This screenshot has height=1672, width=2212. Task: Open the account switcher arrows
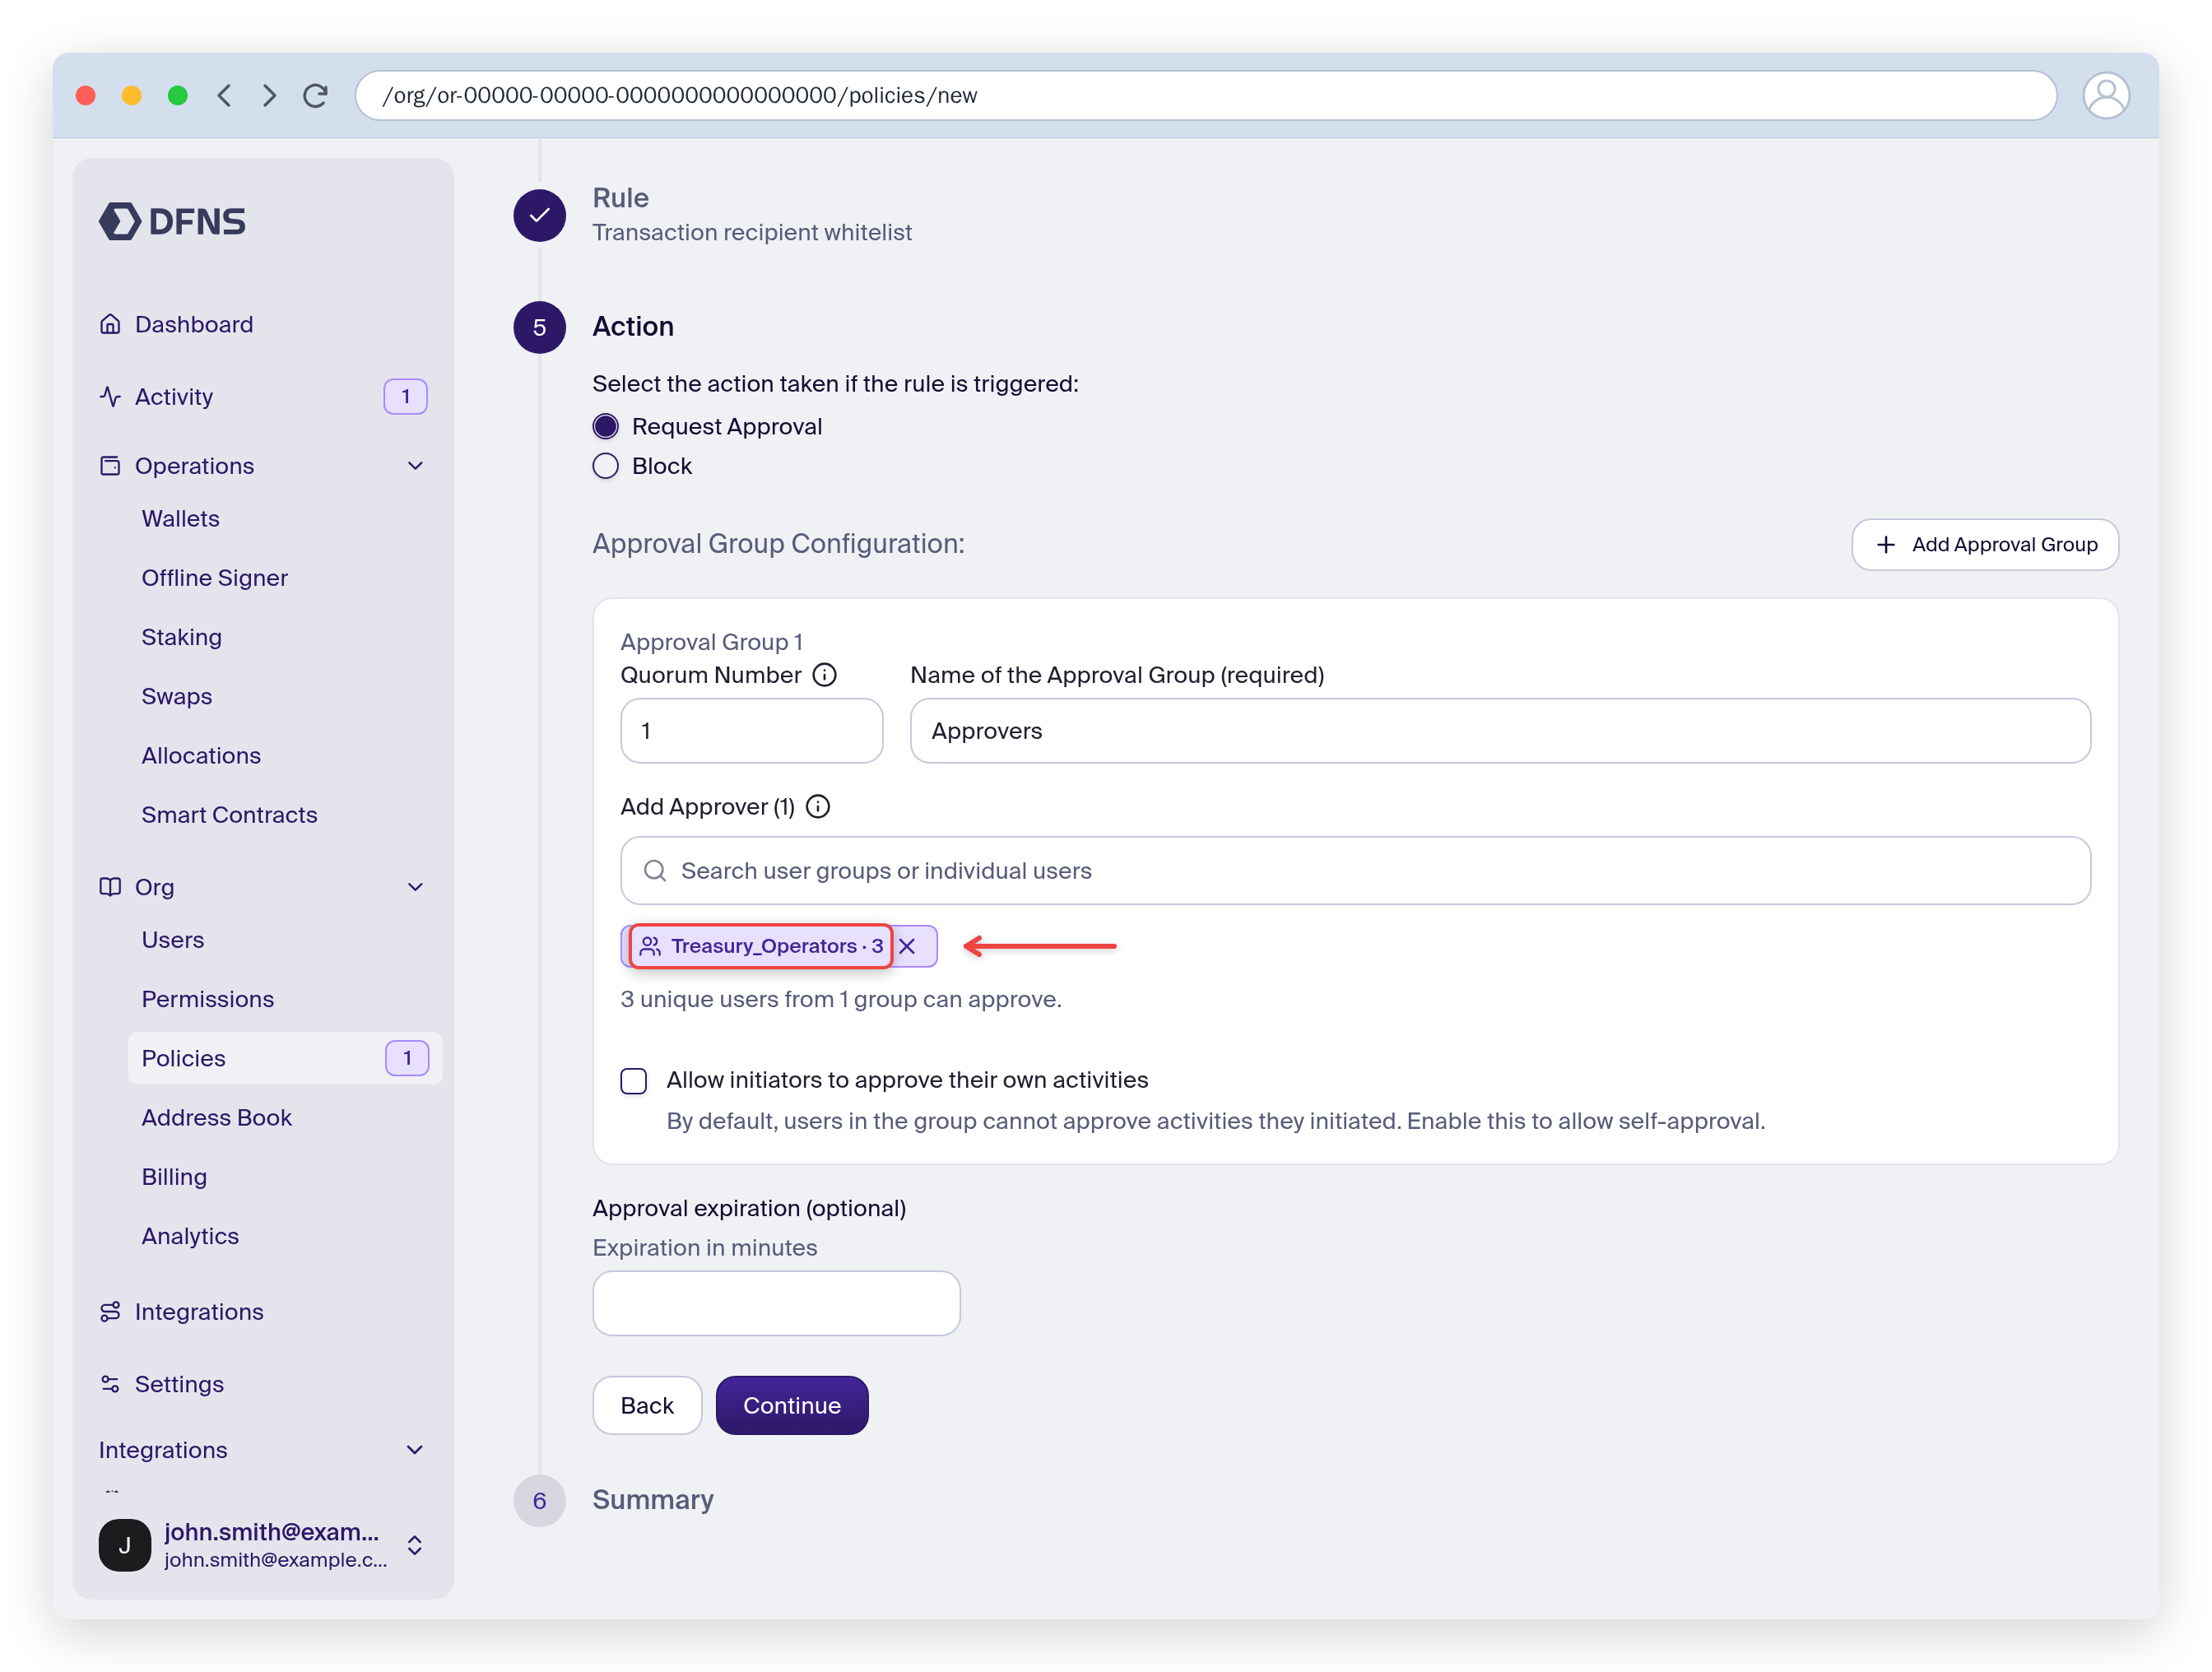tap(415, 1545)
